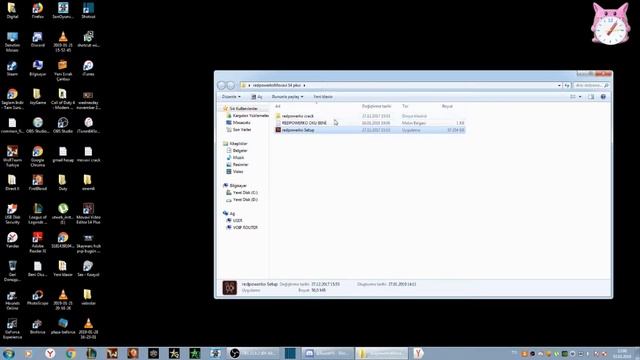
Task: Click Yeni klasör toolbar button
Action: (323, 97)
